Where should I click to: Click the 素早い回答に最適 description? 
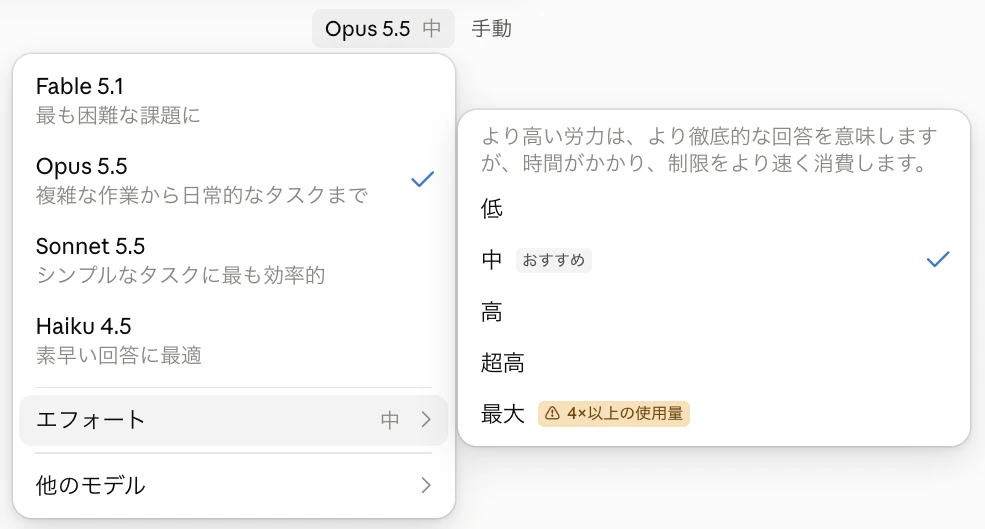(x=119, y=355)
